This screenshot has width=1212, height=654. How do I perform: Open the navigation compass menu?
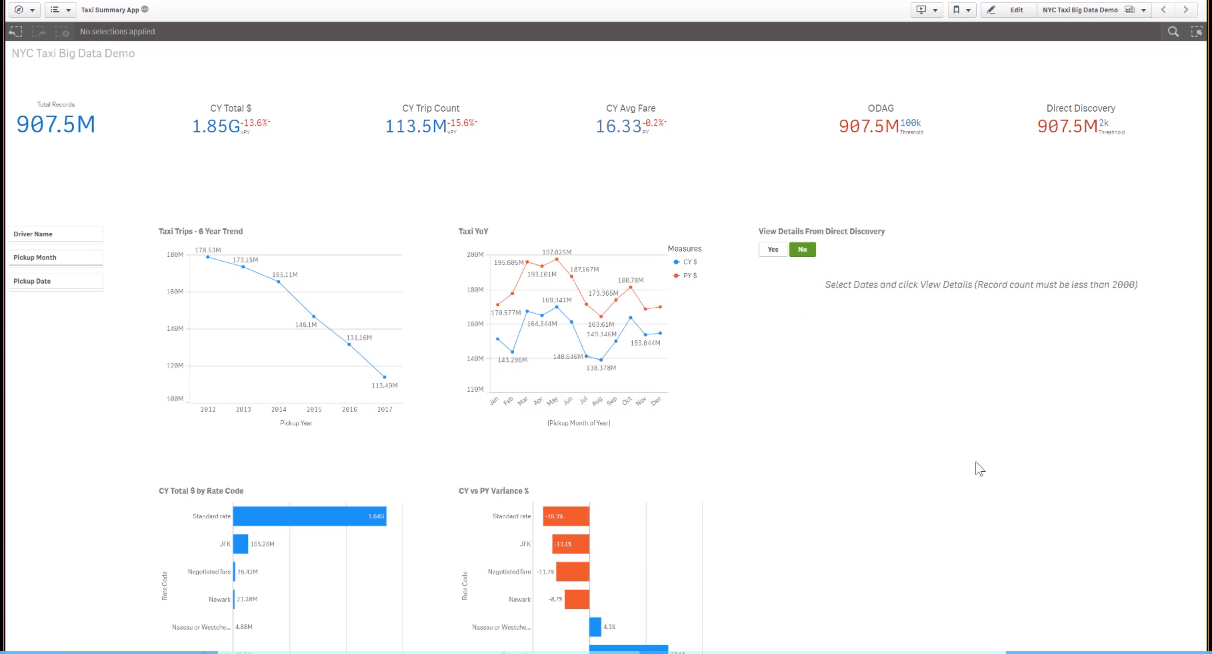click(25, 9)
